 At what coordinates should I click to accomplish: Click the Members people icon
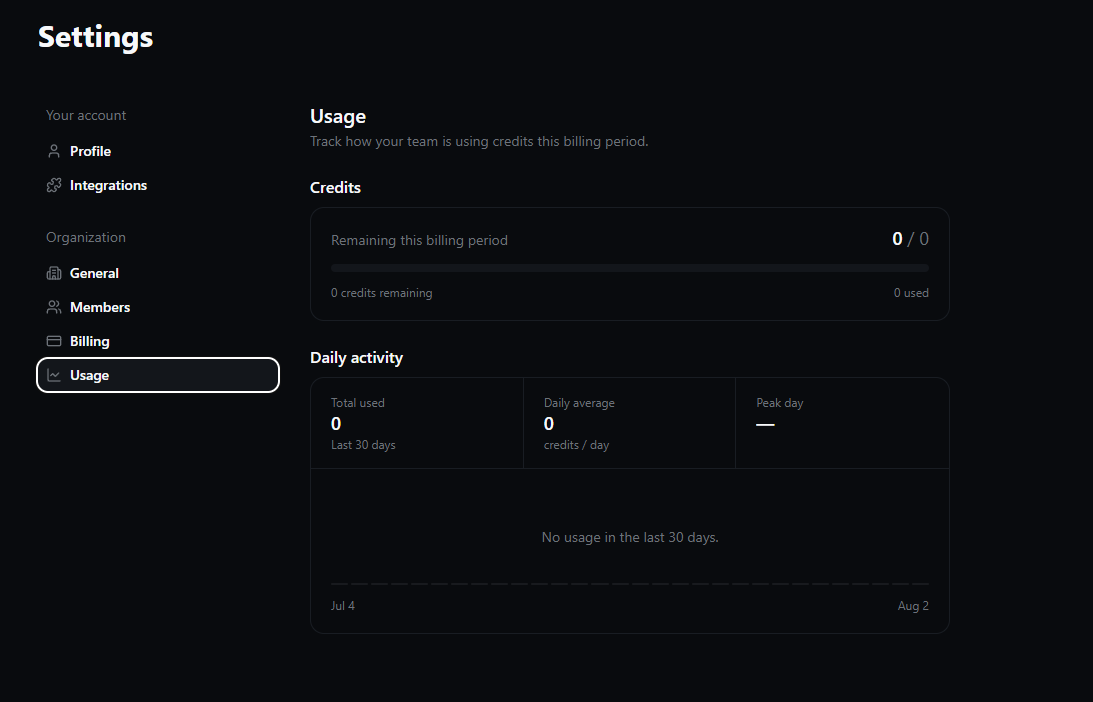point(54,307)
